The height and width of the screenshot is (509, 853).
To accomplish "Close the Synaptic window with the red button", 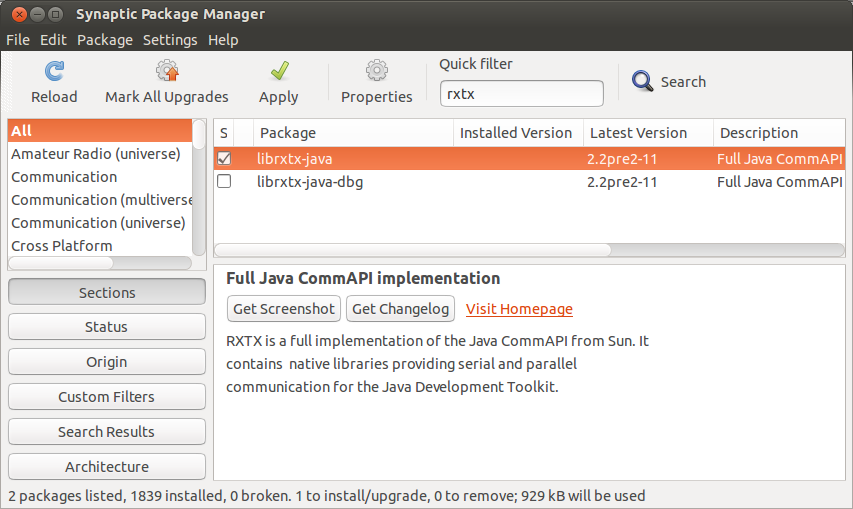I will click(19, 14).
